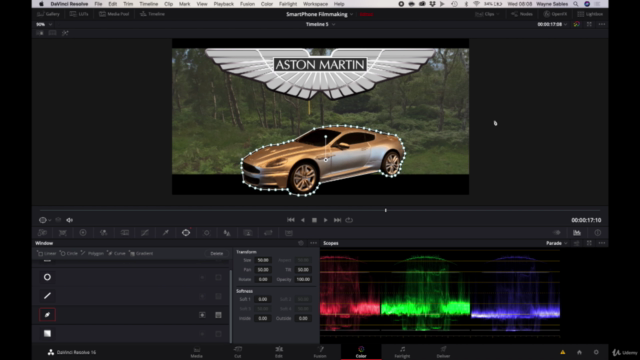Open the Sizing palette
The height and width of the screenshot is (360, 640).
tap(268, 233)
